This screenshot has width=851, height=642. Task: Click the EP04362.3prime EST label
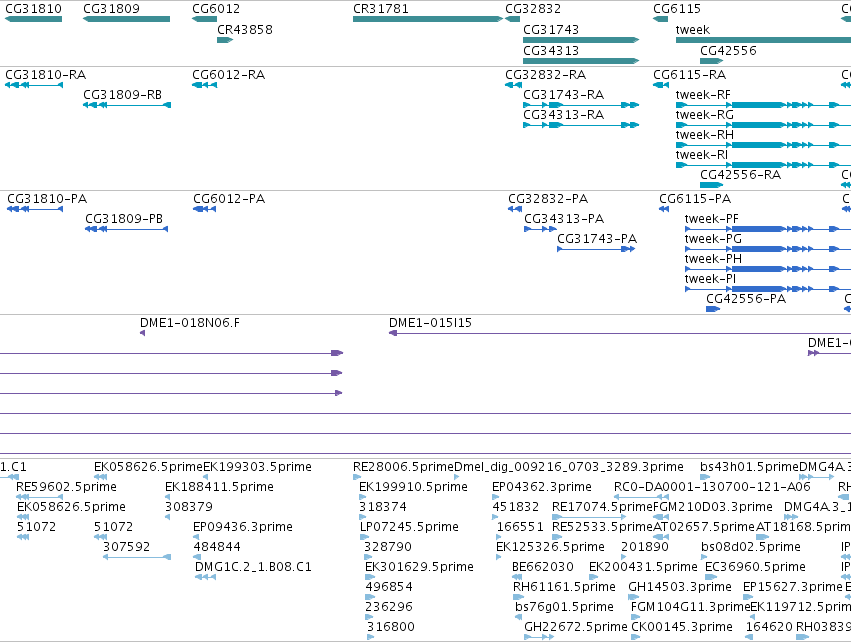(x=542, y=487)
